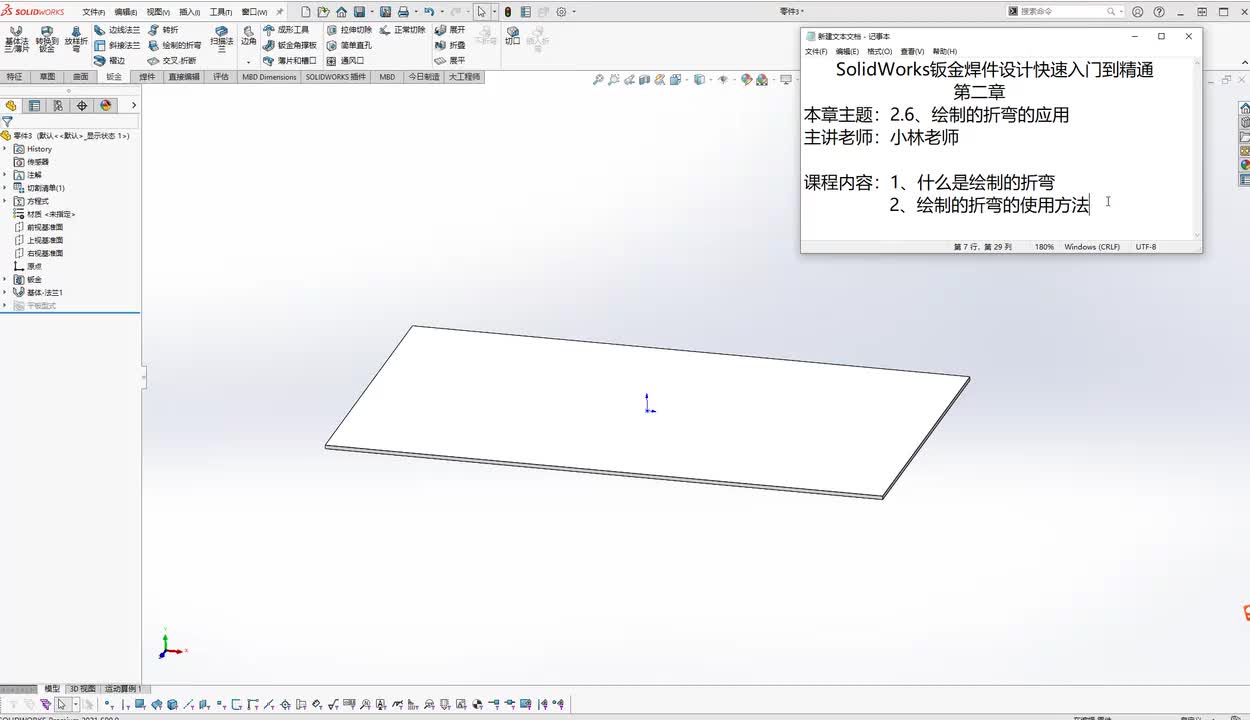This screenshot has height=720, width=1250.
Task: Switch to the ConfigurationManager panel tab
Action: 58,105
